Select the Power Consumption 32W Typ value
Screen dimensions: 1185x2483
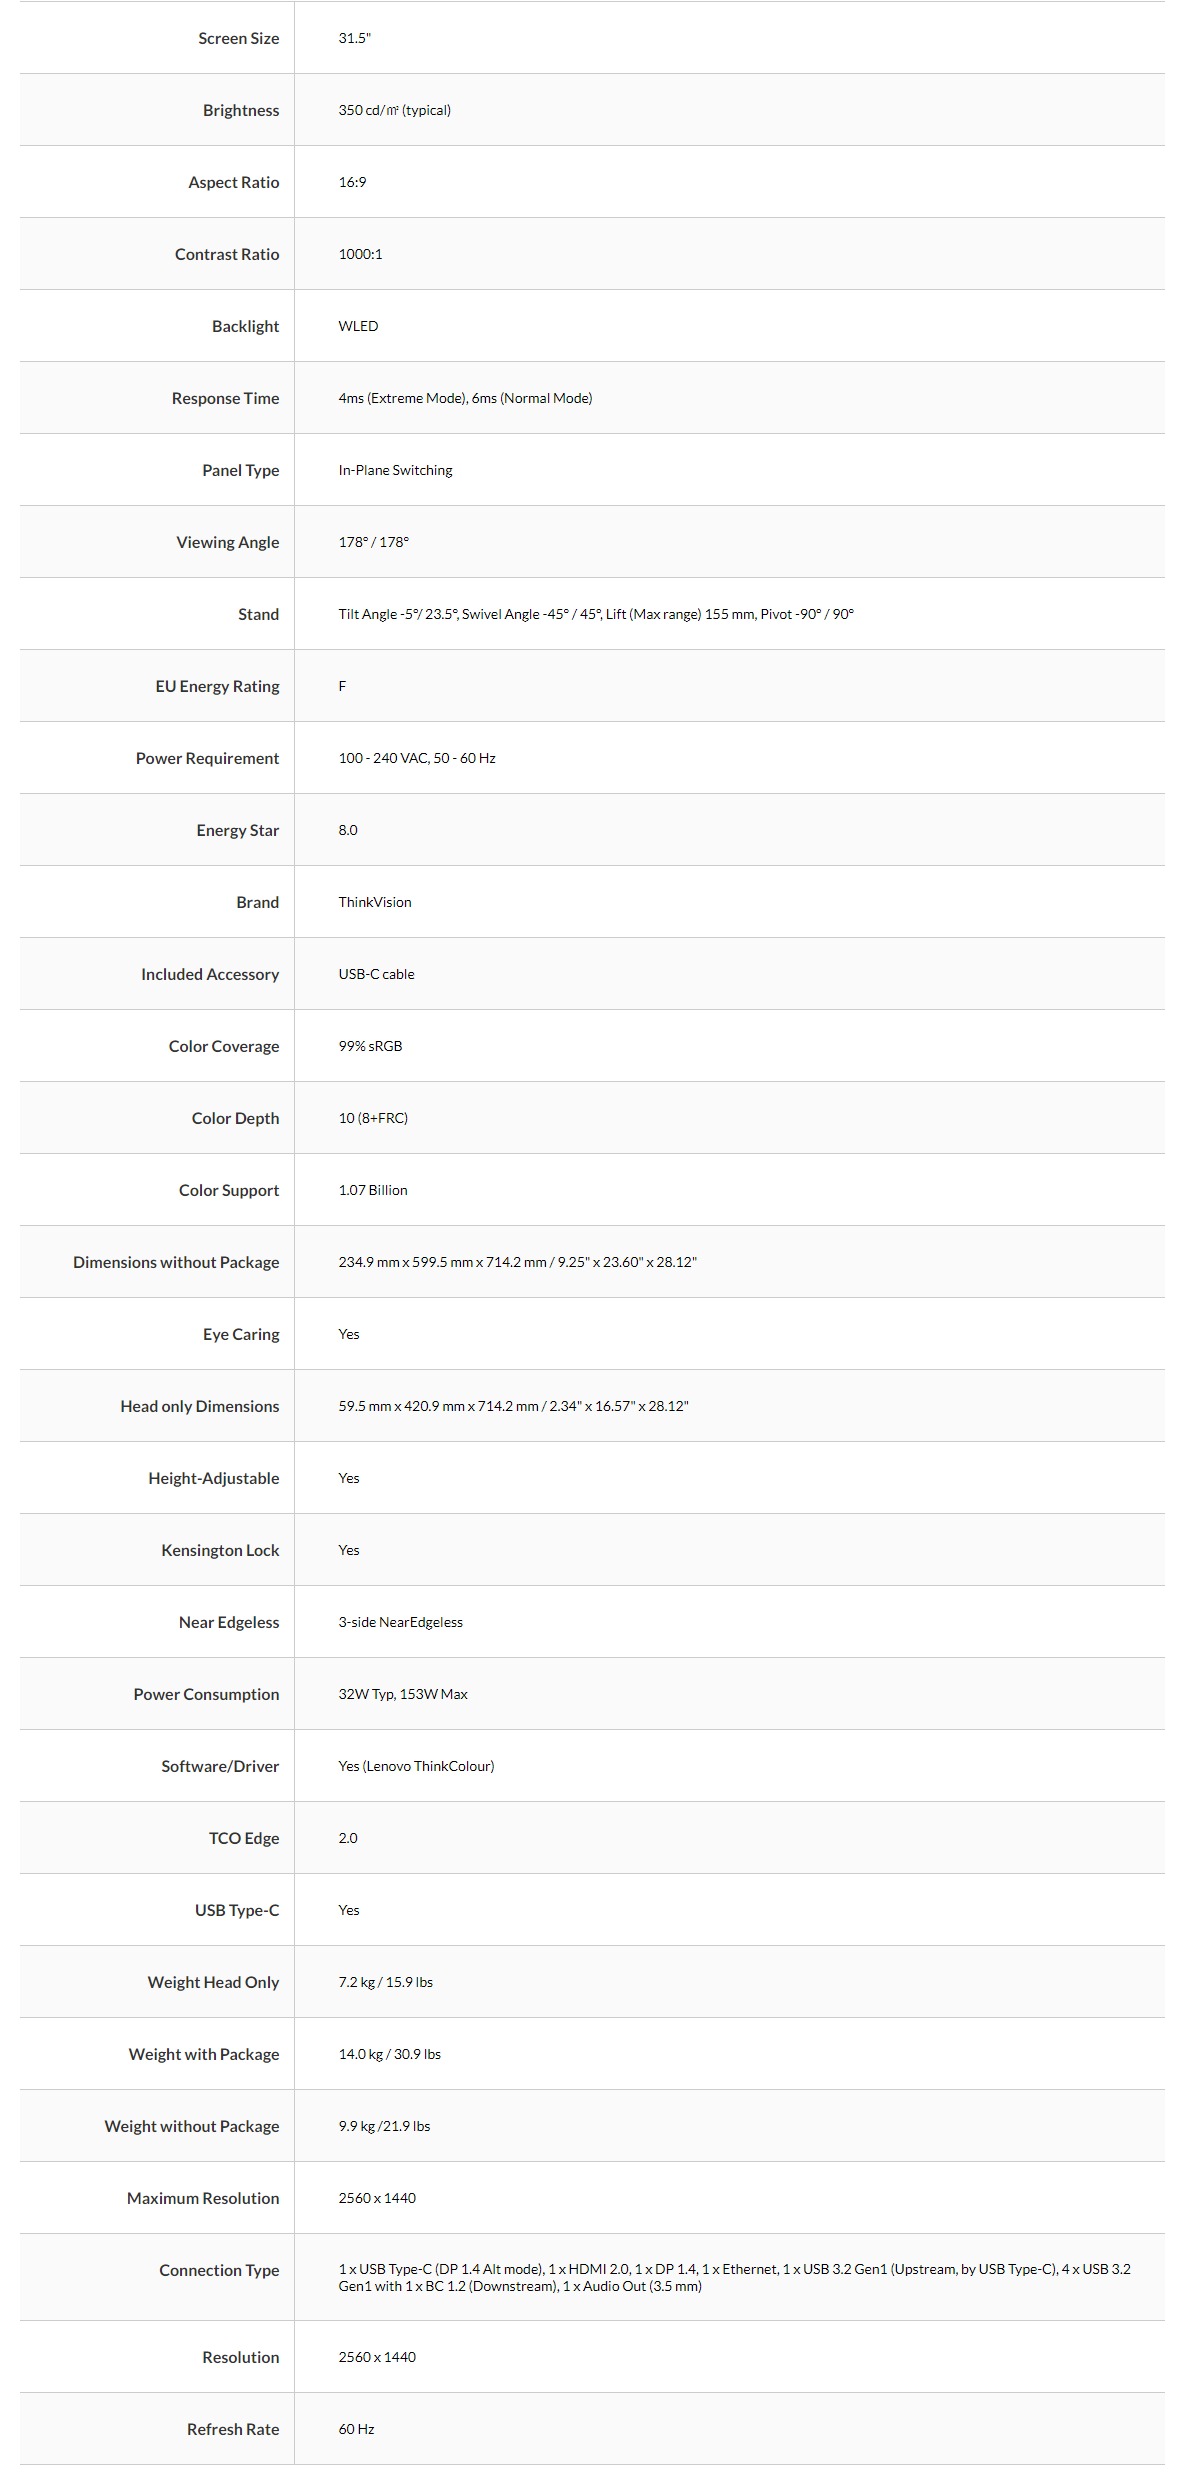coord(403,1694)
